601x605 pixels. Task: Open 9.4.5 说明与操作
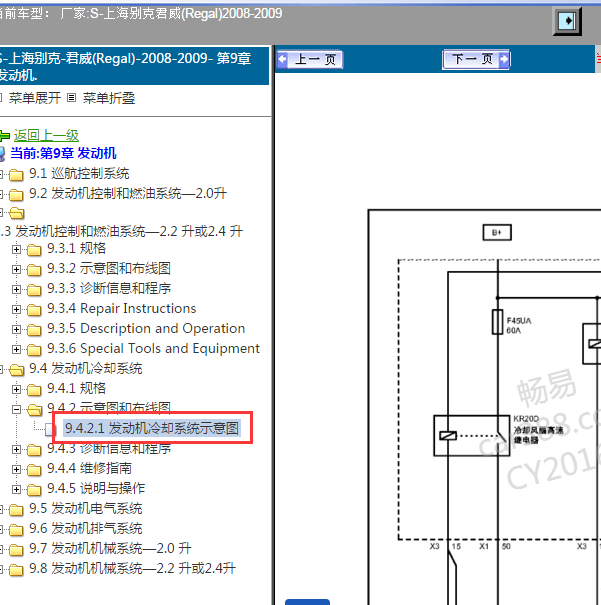coord(96,488)
